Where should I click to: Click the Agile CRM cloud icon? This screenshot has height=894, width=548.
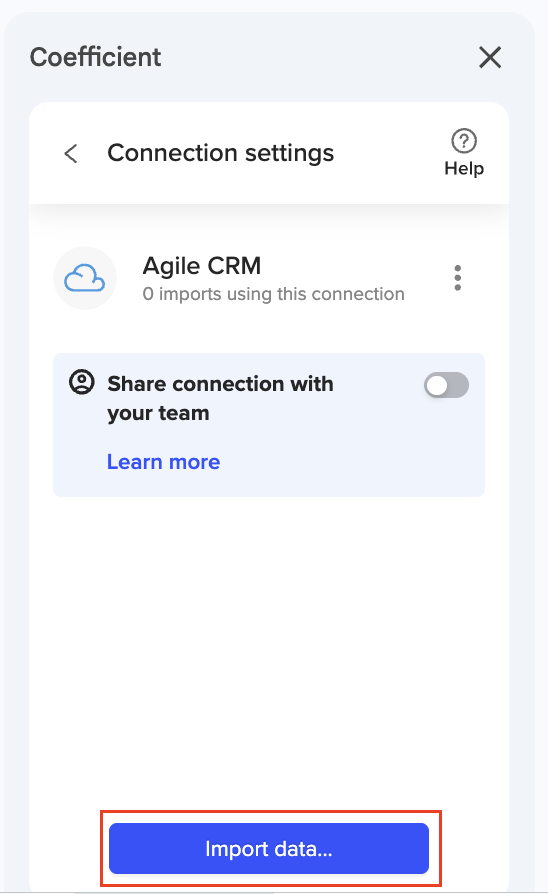(85, 278)
